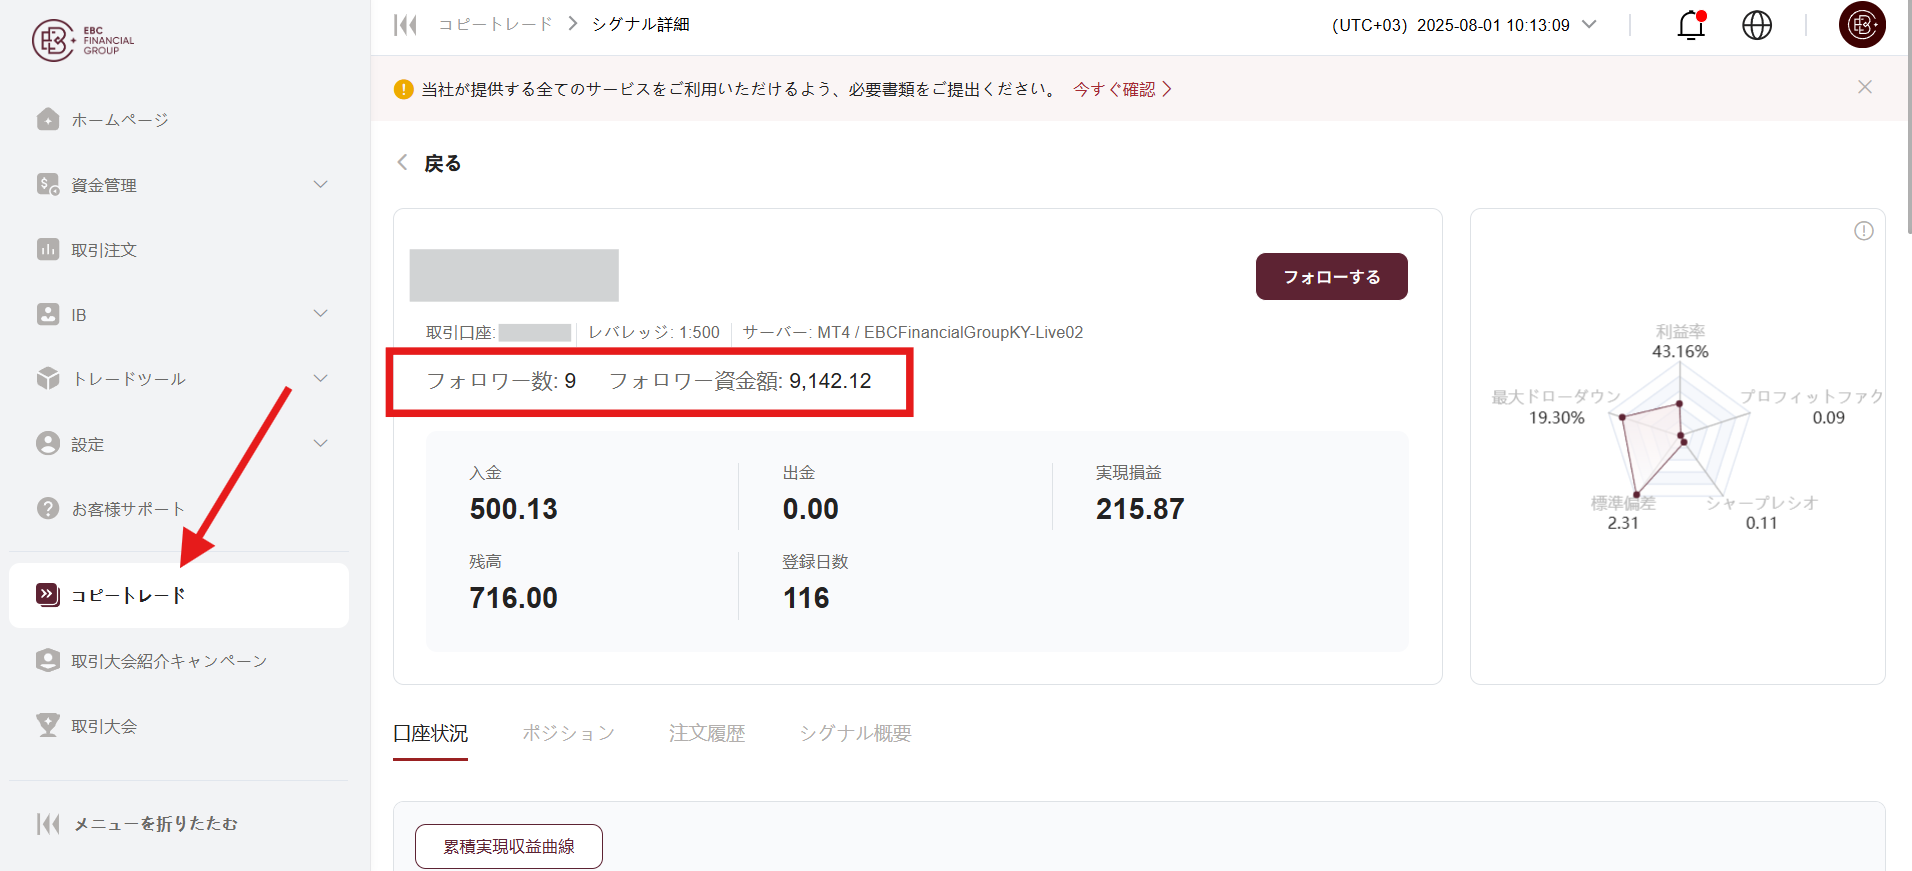Click the 取引大会 trophy icon
1912x871 pixels.
pyautogui.click(x=48, y=725)
